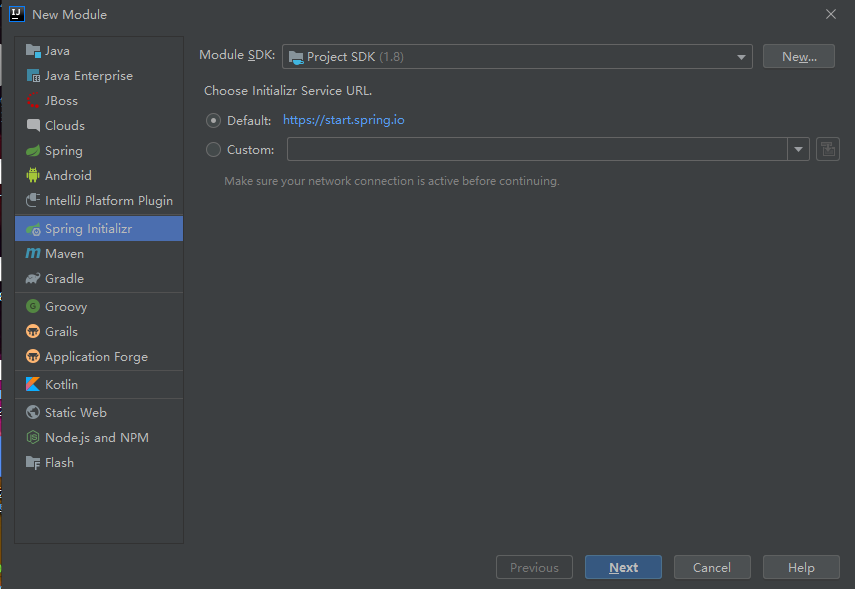The height and width of the screenshot is (589, 855).
Task: Click the Kotlin logo icon
Action: 33,384
